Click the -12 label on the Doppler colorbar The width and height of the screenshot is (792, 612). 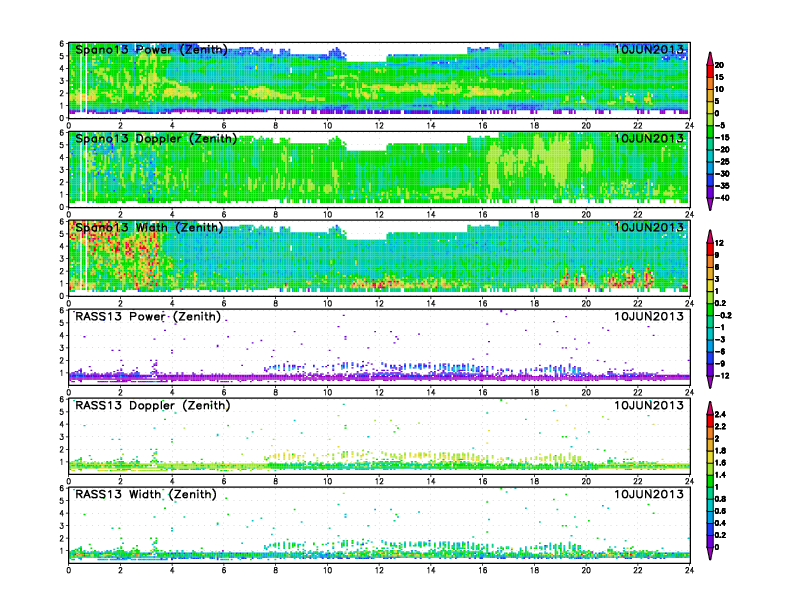(x=722, y=376)
